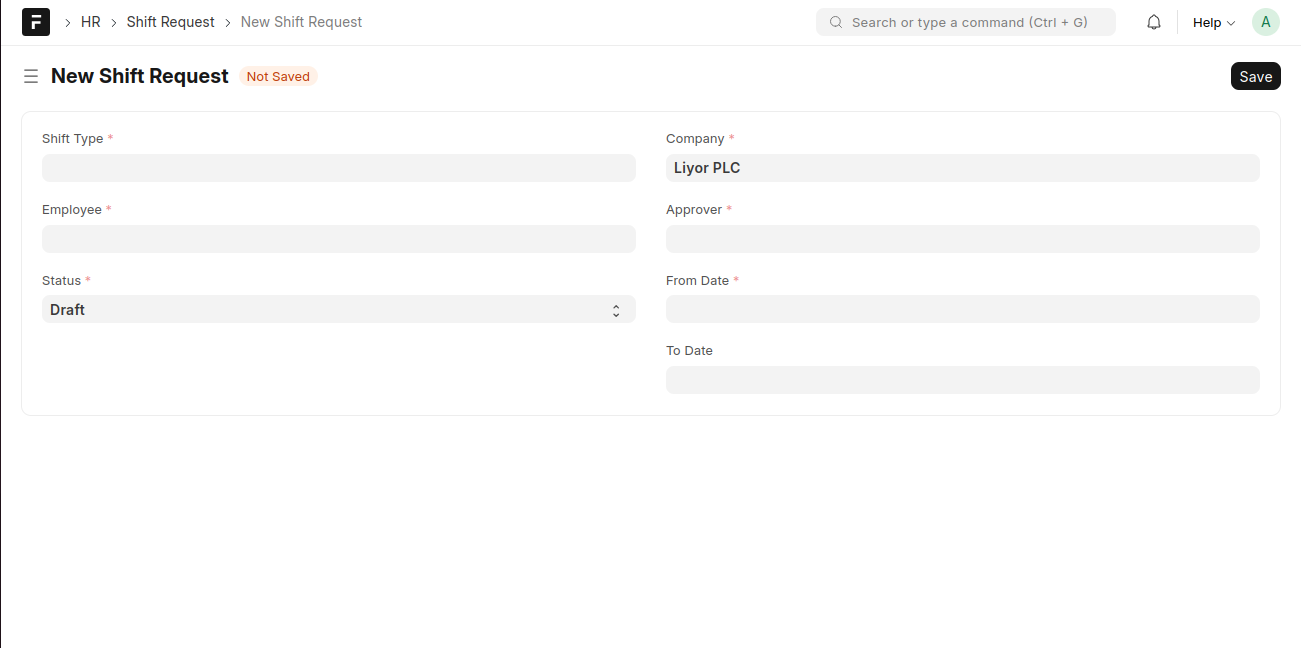
Task: Toggle the sidebar hamburger icon
Action: click(x=31, y=76)
